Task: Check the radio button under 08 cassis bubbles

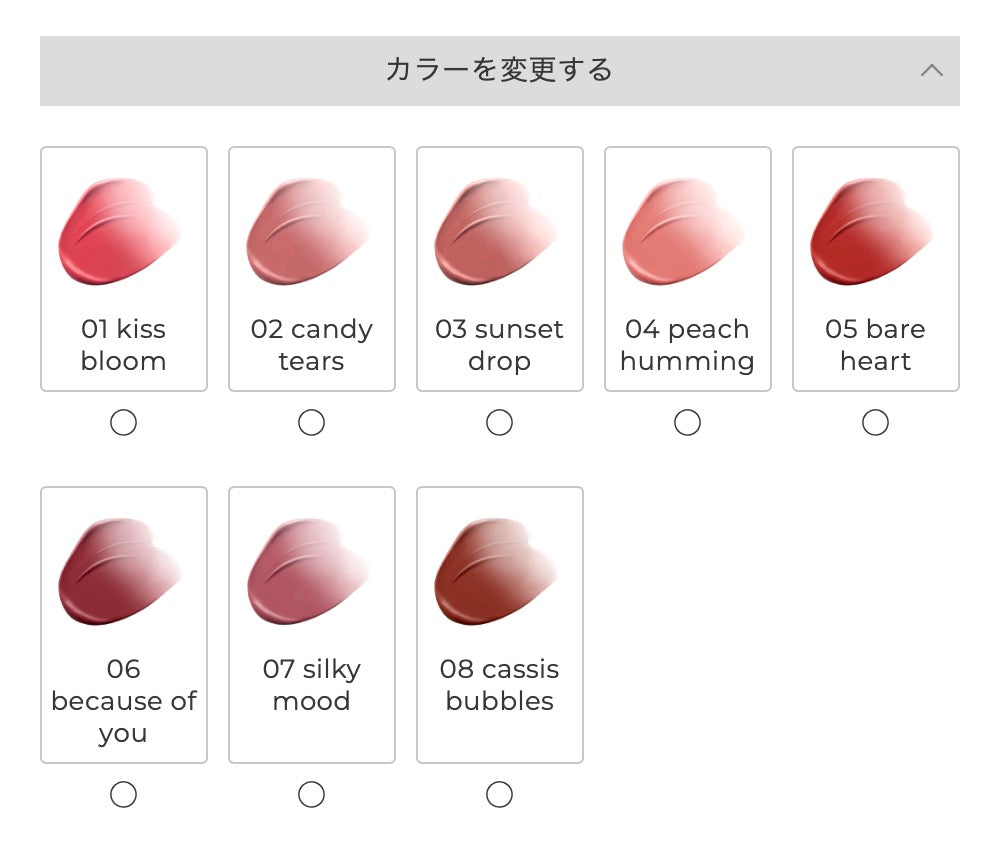Action: click(499, 794)
